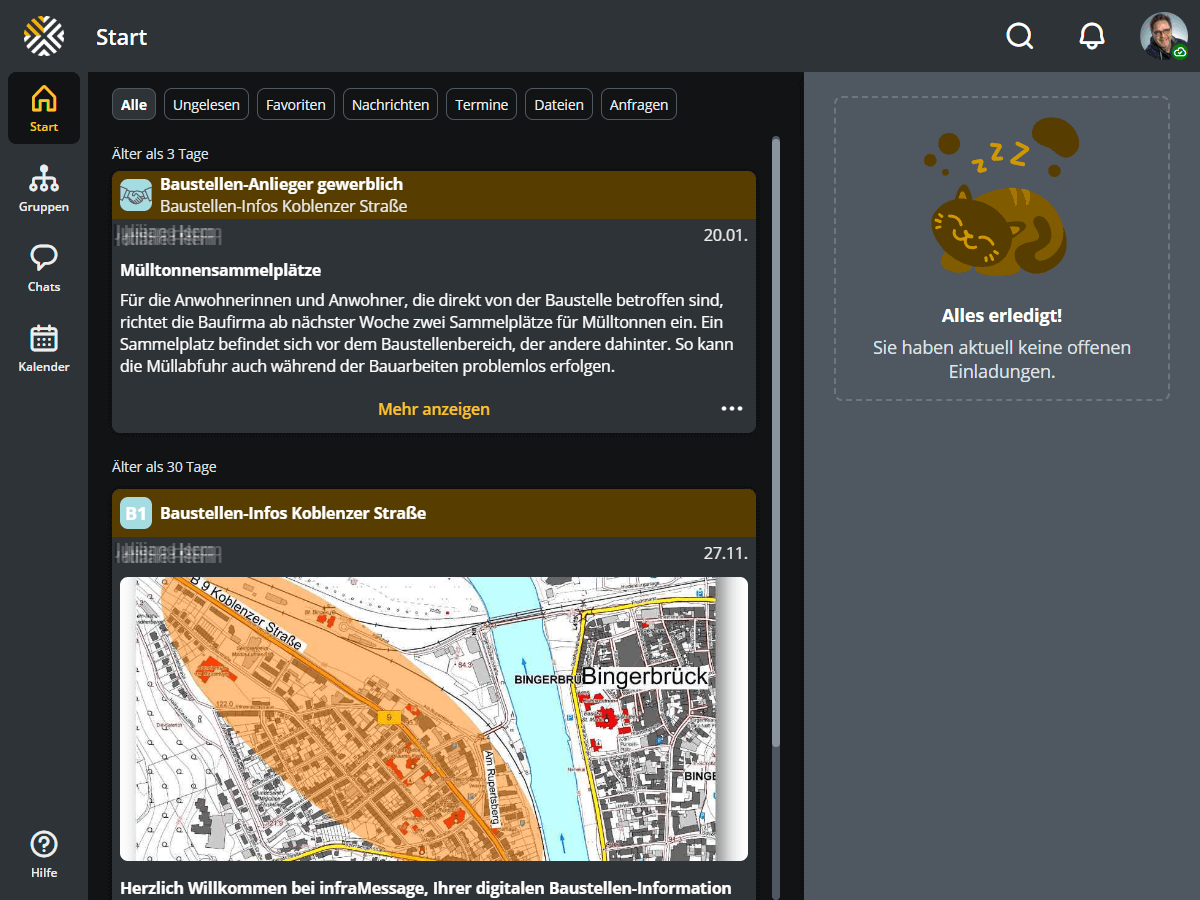Filter feed by Termine

481,105
